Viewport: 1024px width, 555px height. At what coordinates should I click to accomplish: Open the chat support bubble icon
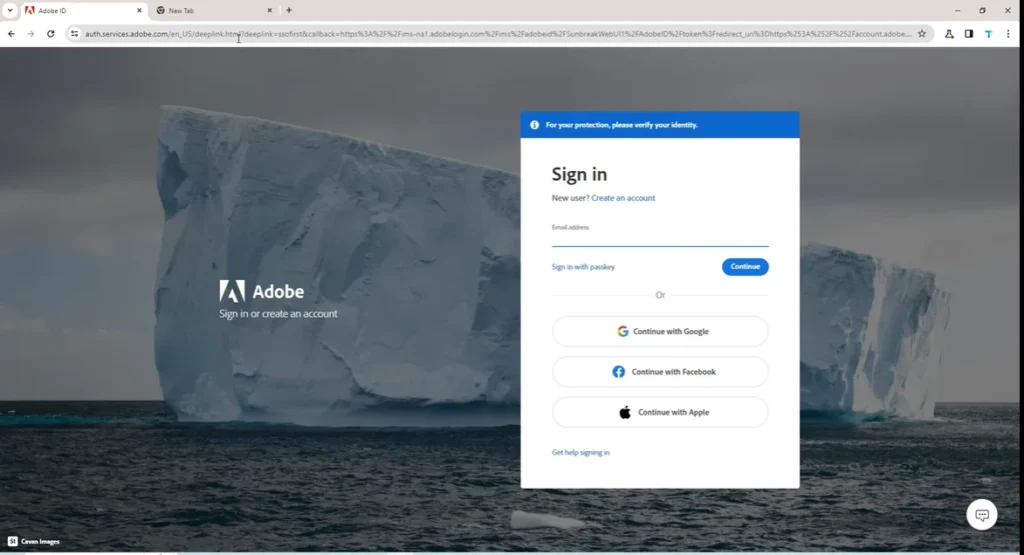pyautogui.click(x=982, y=515)
